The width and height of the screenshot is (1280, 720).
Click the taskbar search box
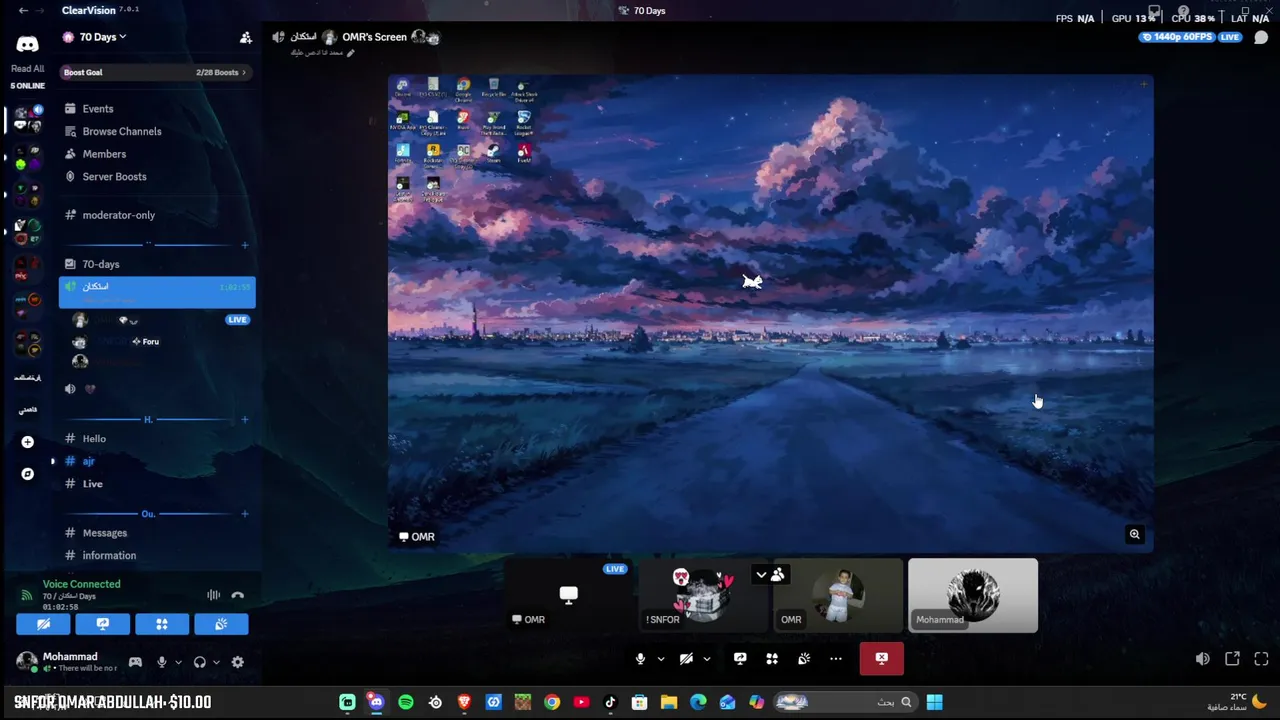click(x=846, y=702)
